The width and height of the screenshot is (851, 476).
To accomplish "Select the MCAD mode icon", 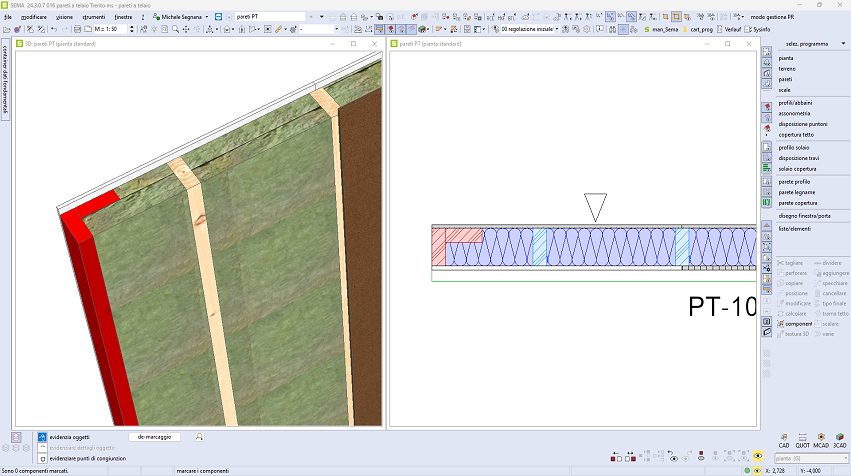I will 820,437.
